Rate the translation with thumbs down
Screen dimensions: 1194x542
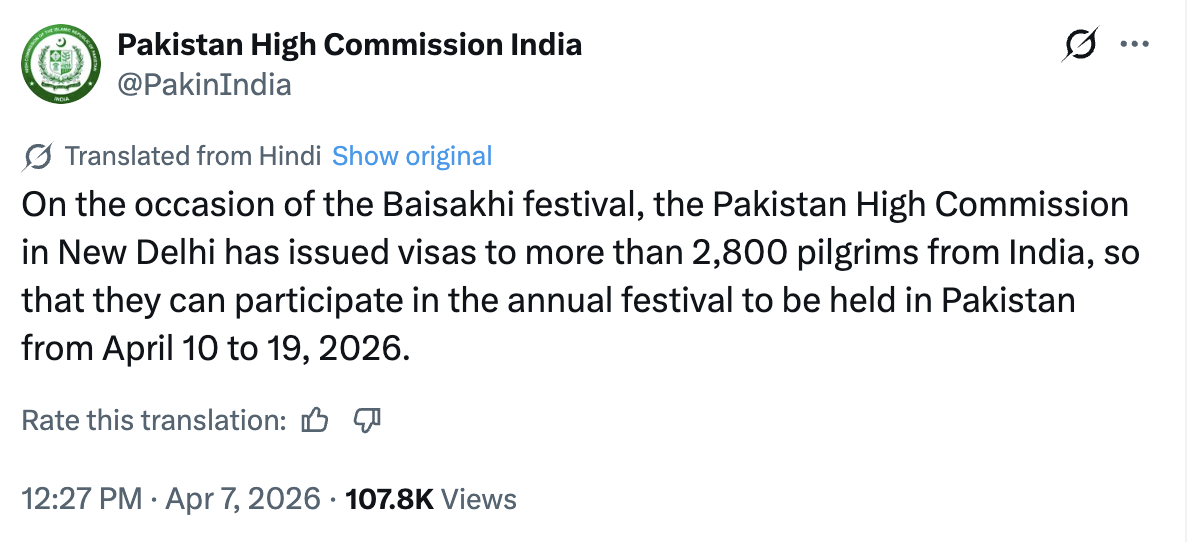tap(367, 420)
